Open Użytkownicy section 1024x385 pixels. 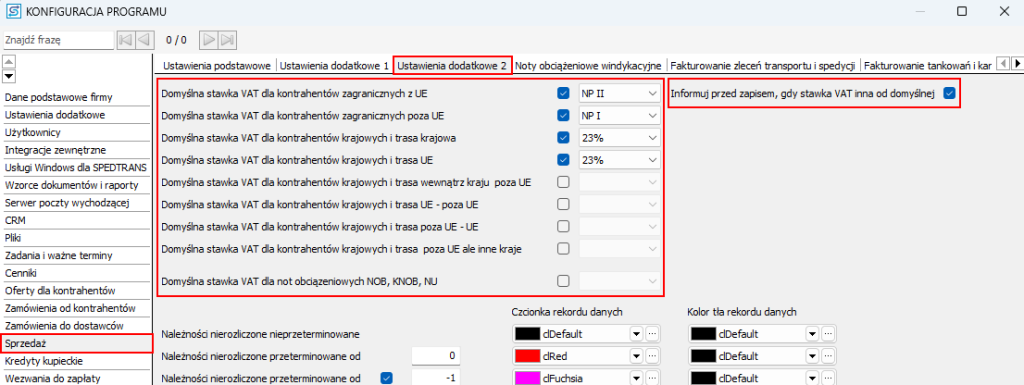77,132
